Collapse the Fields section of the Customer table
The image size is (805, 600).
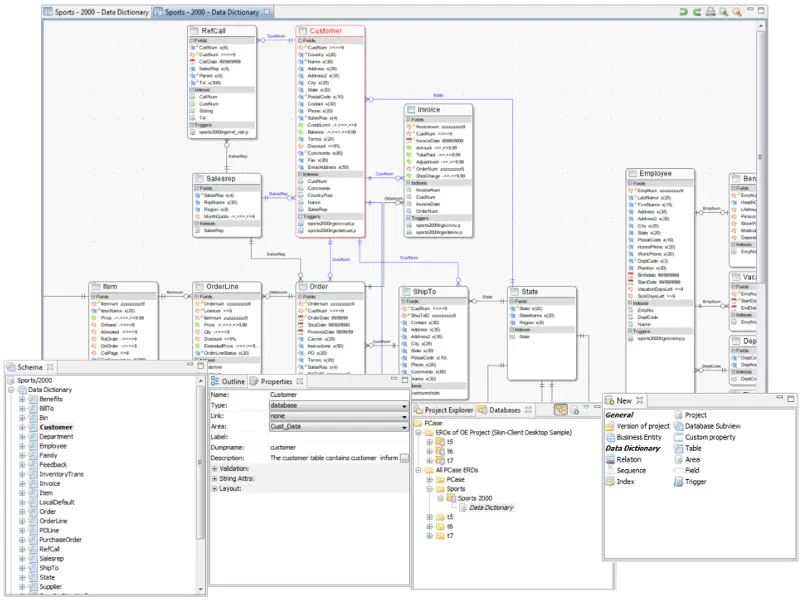point(301,40)
